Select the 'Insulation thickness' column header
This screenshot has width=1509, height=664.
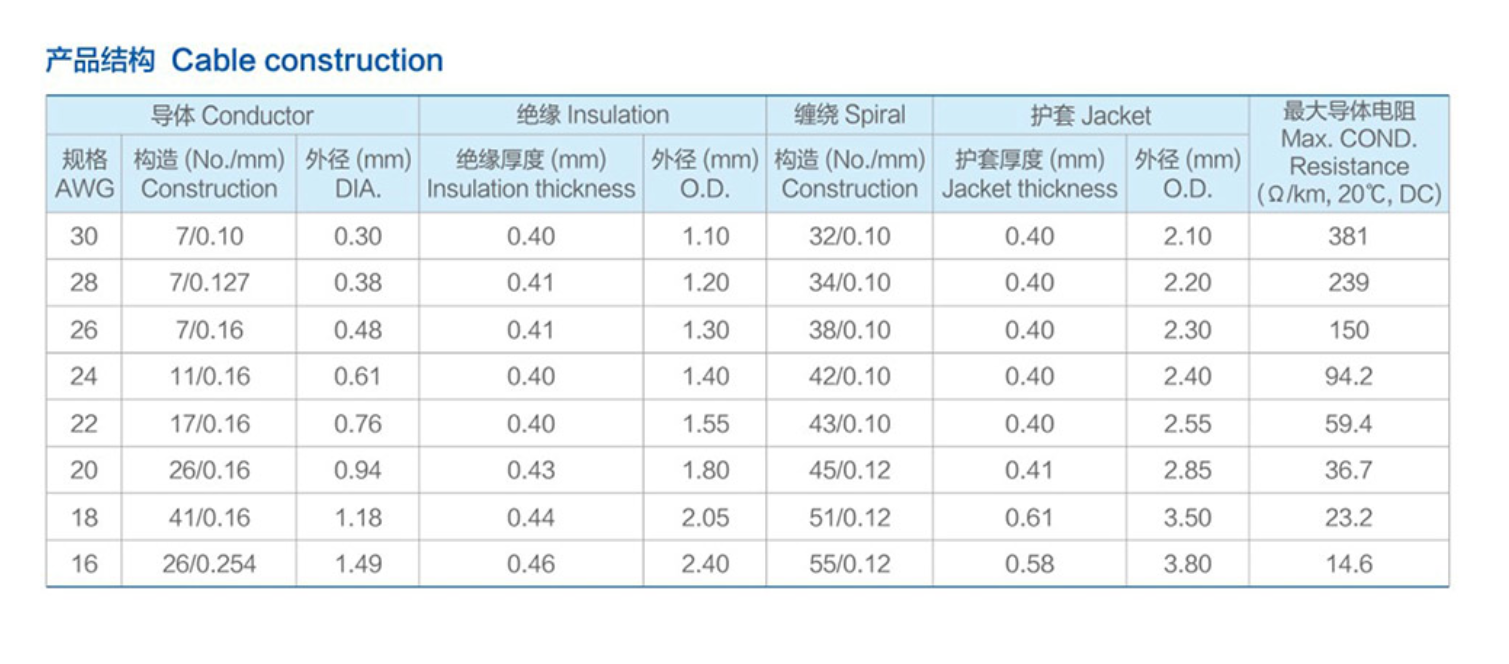tap(531, 174)
